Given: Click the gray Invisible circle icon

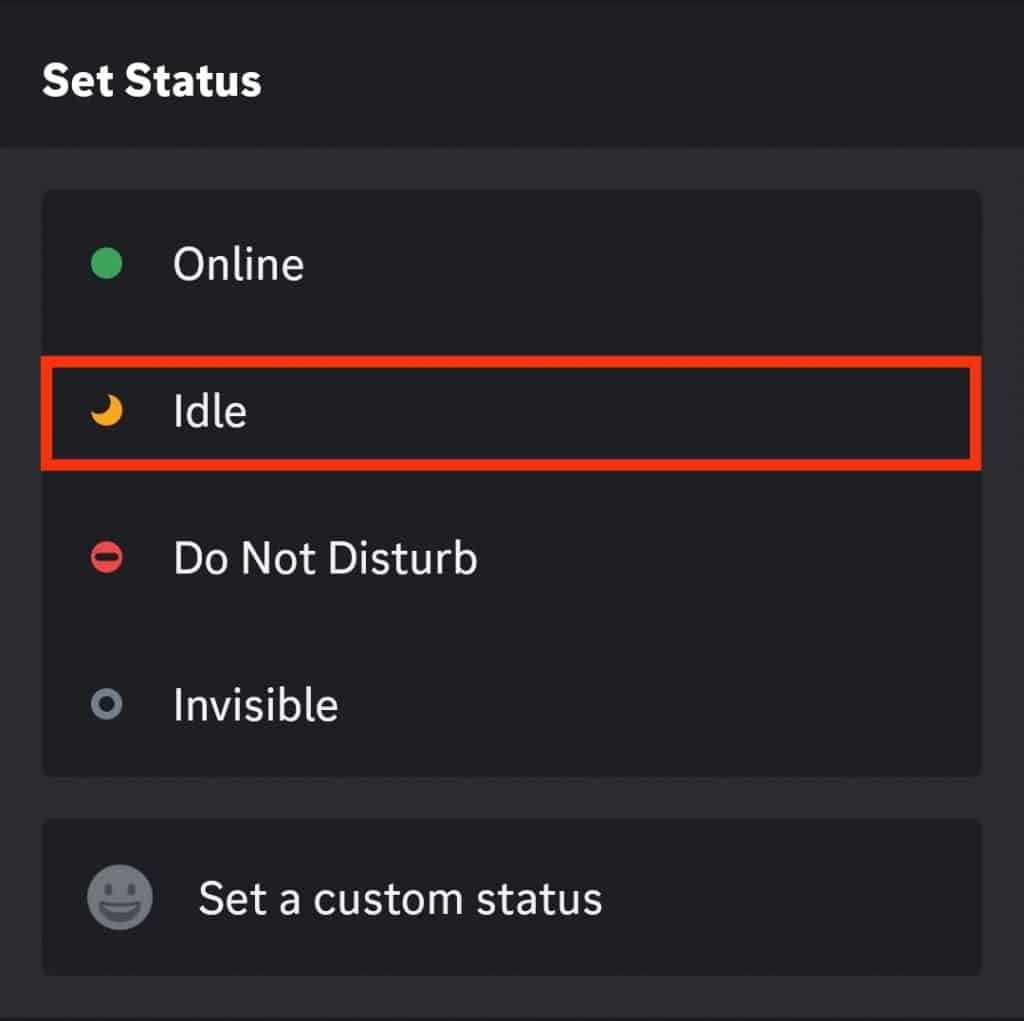Looking at the screenshot, I should (108, 704).
